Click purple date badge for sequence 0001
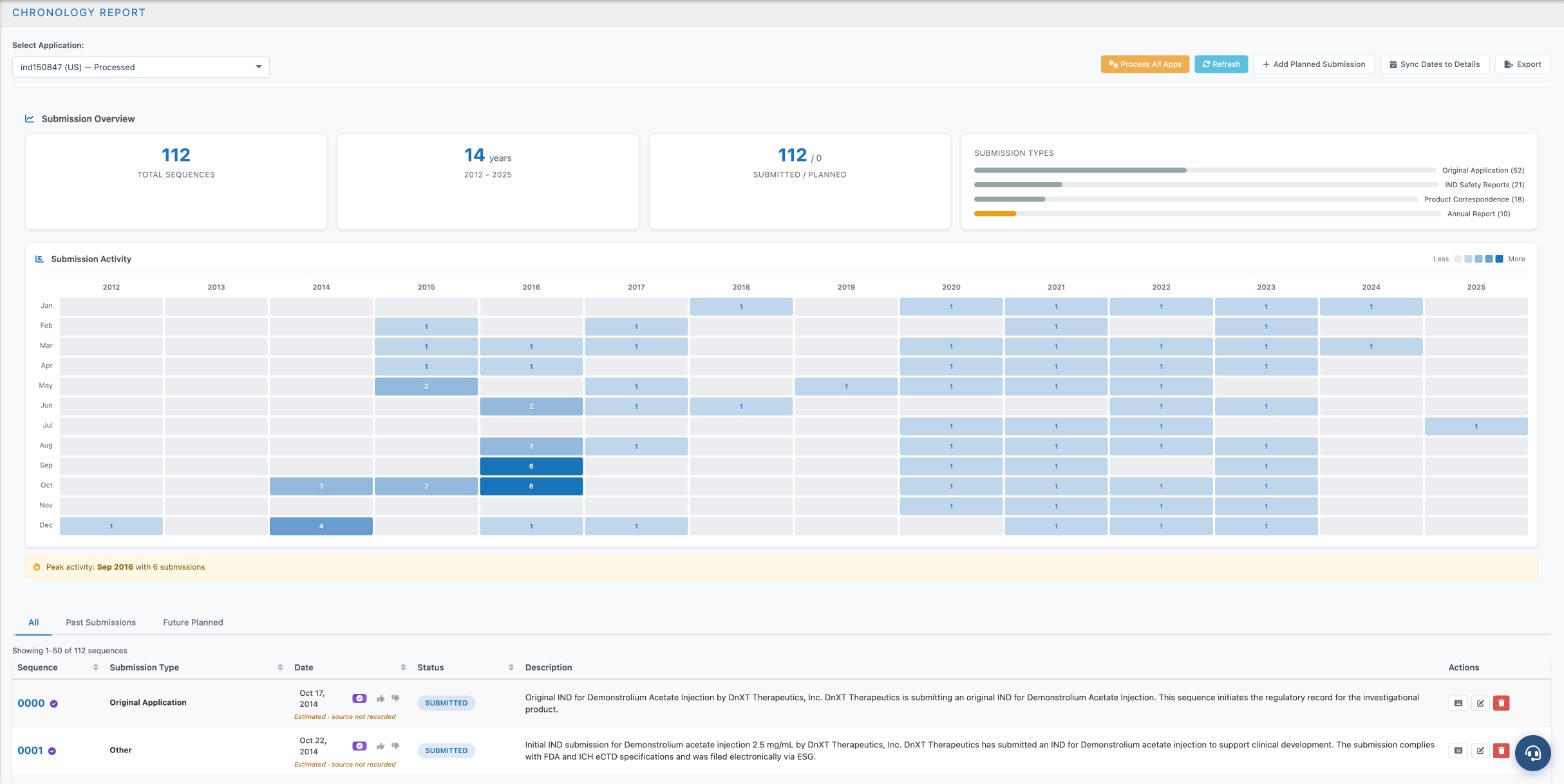 pos(360,746)
